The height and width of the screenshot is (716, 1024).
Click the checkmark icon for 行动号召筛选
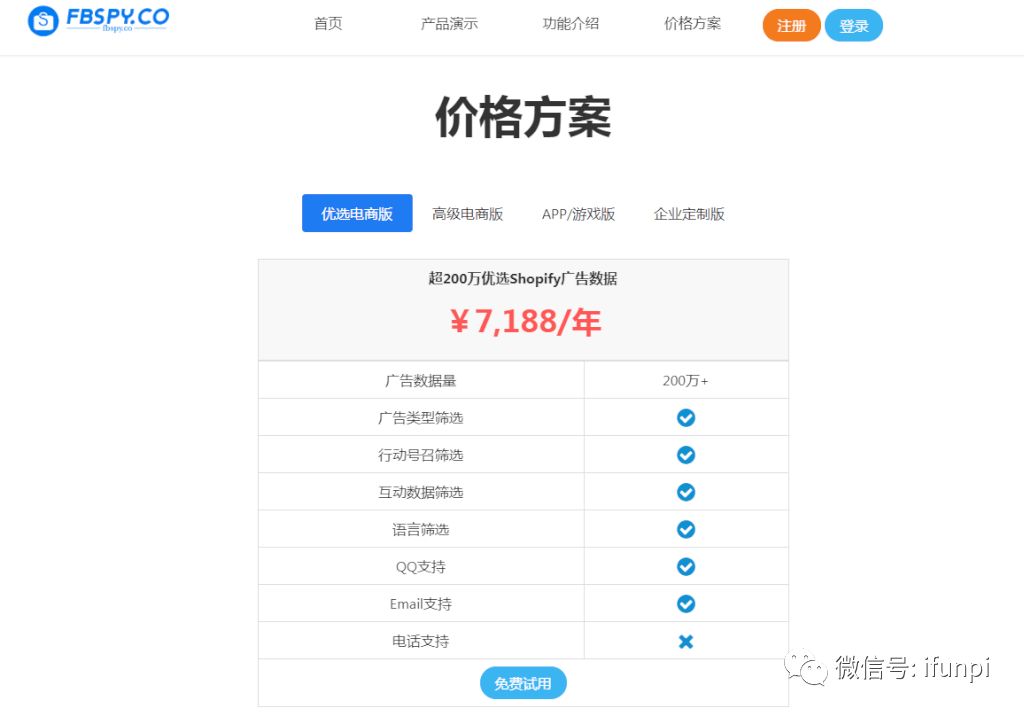click(686, 455)
